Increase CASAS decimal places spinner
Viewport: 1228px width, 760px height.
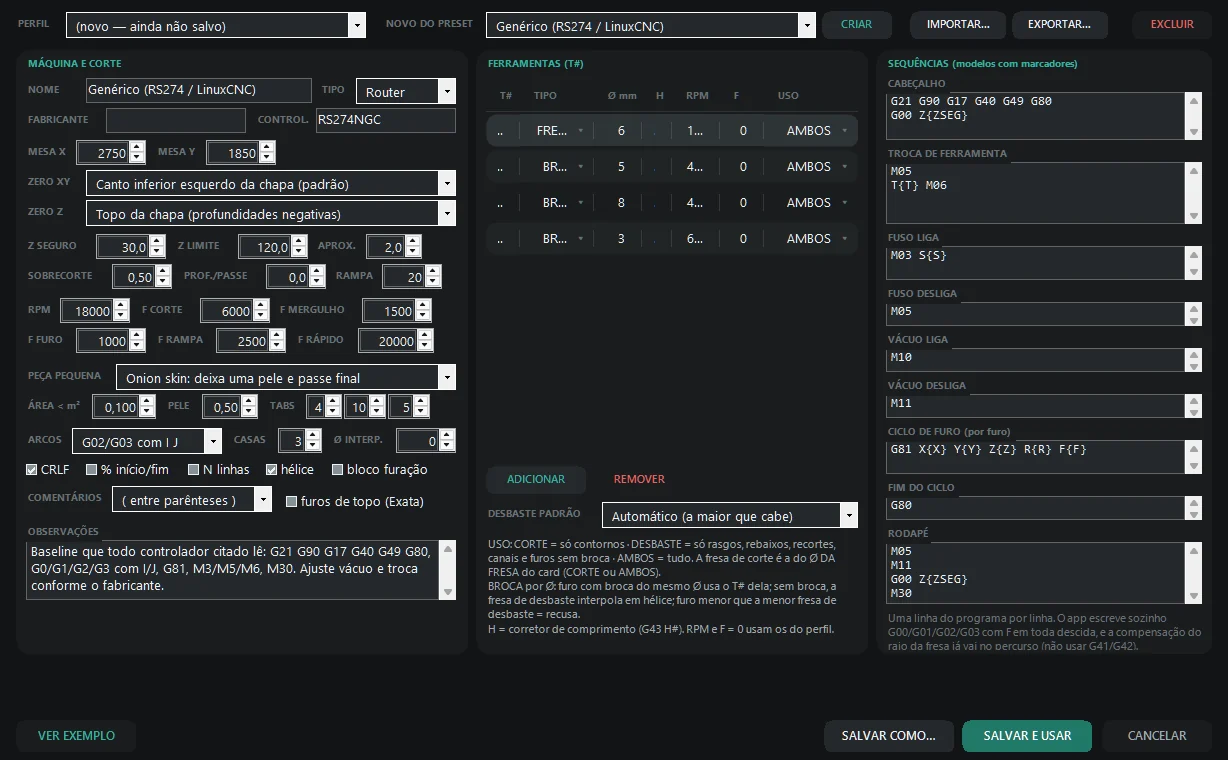313,435
